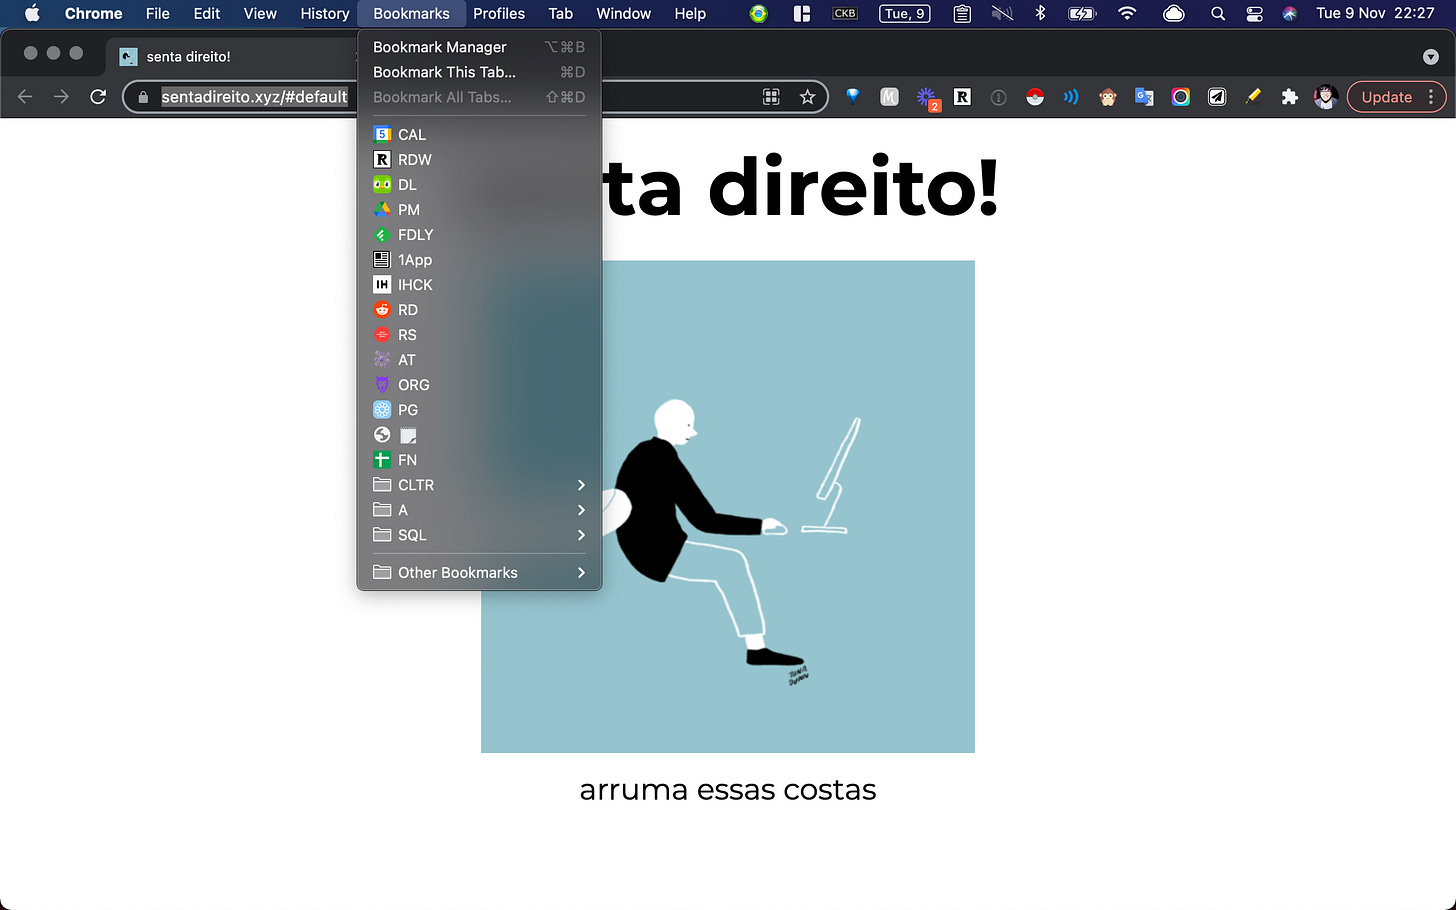Open the 1App bookmark
This screenshot has height=910, width=1456.
point(479,259)
